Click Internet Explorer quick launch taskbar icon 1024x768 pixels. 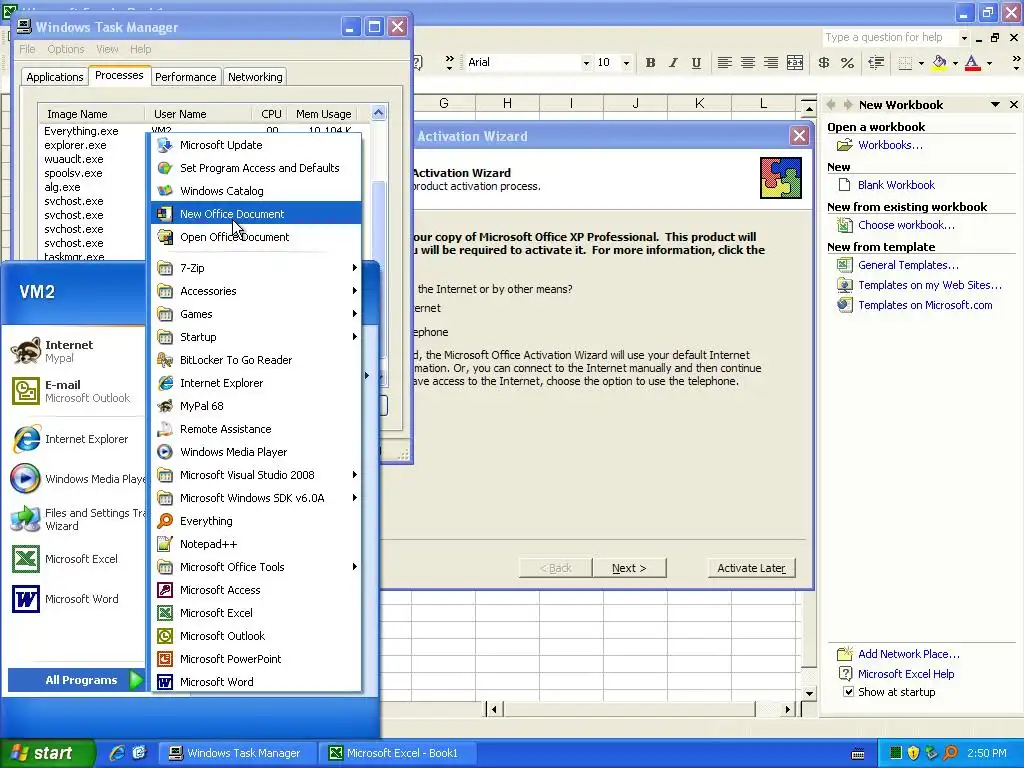pyautogui.click(x=117, y=753)
